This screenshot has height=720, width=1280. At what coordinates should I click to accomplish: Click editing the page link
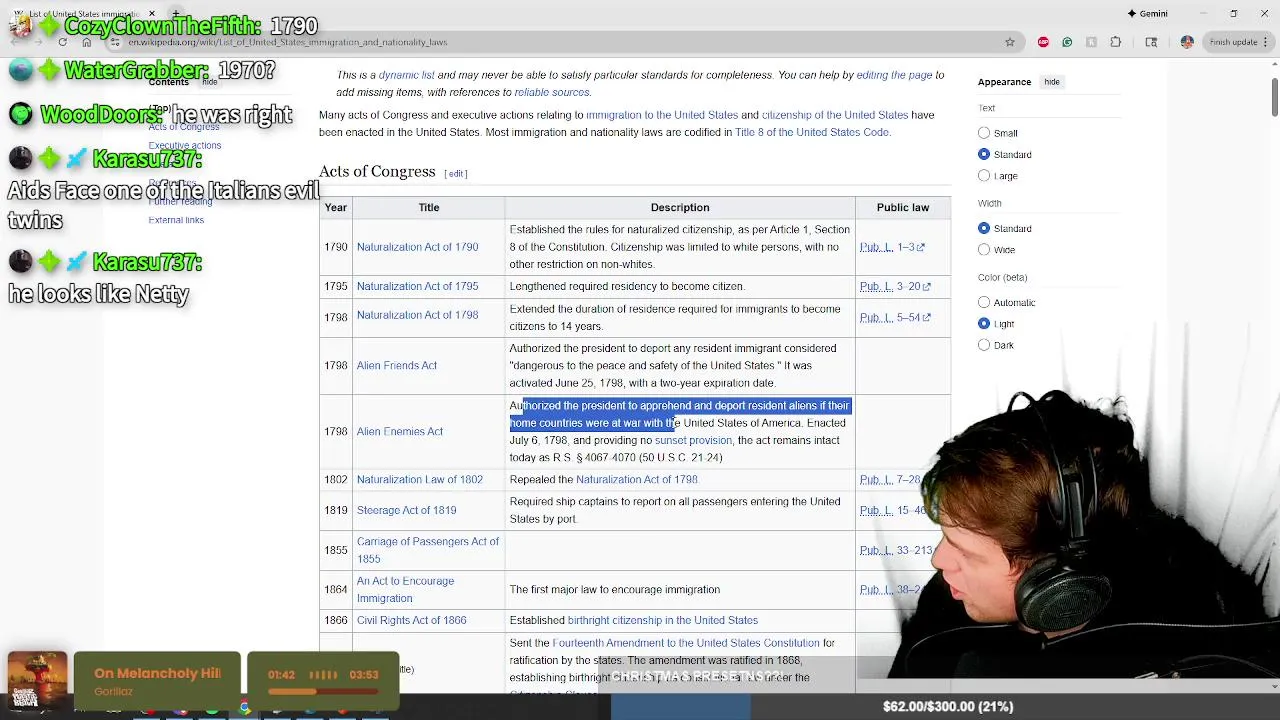coord(894,75)
